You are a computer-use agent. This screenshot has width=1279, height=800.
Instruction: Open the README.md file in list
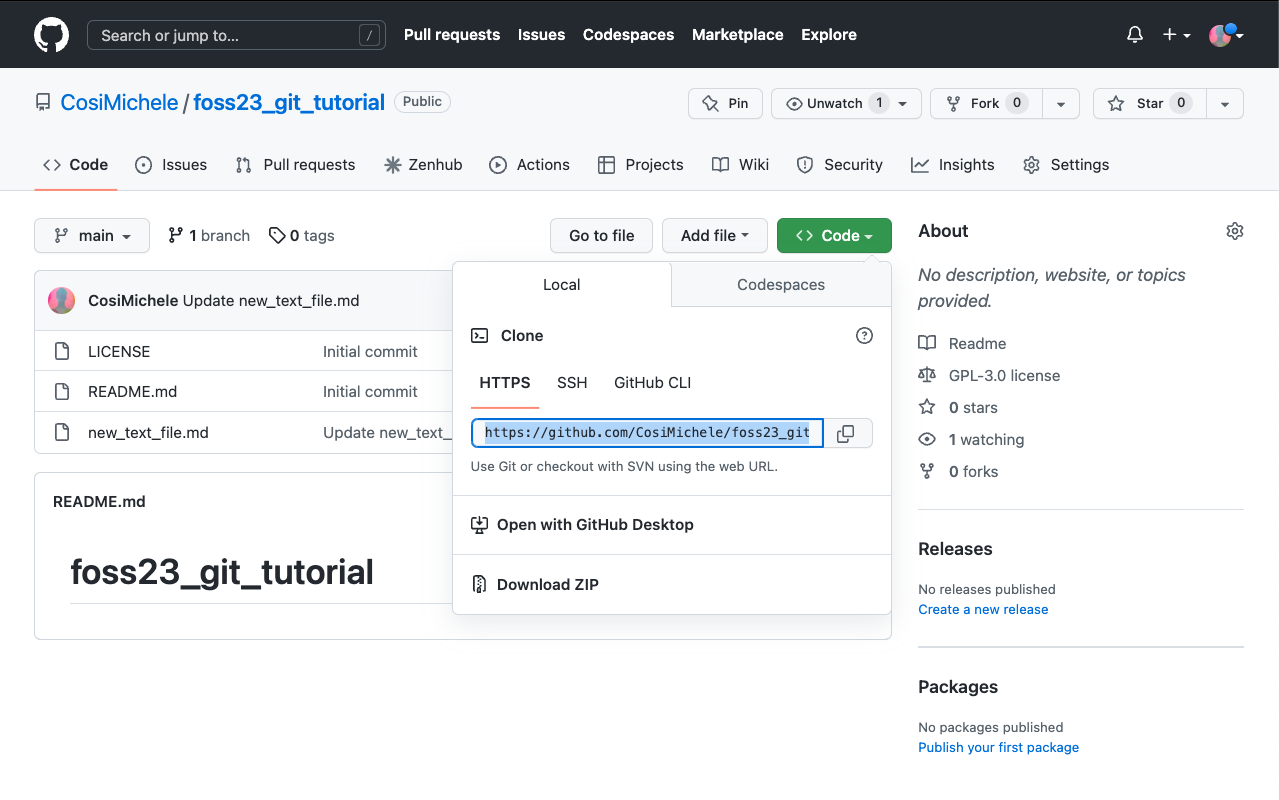(133, 392)
